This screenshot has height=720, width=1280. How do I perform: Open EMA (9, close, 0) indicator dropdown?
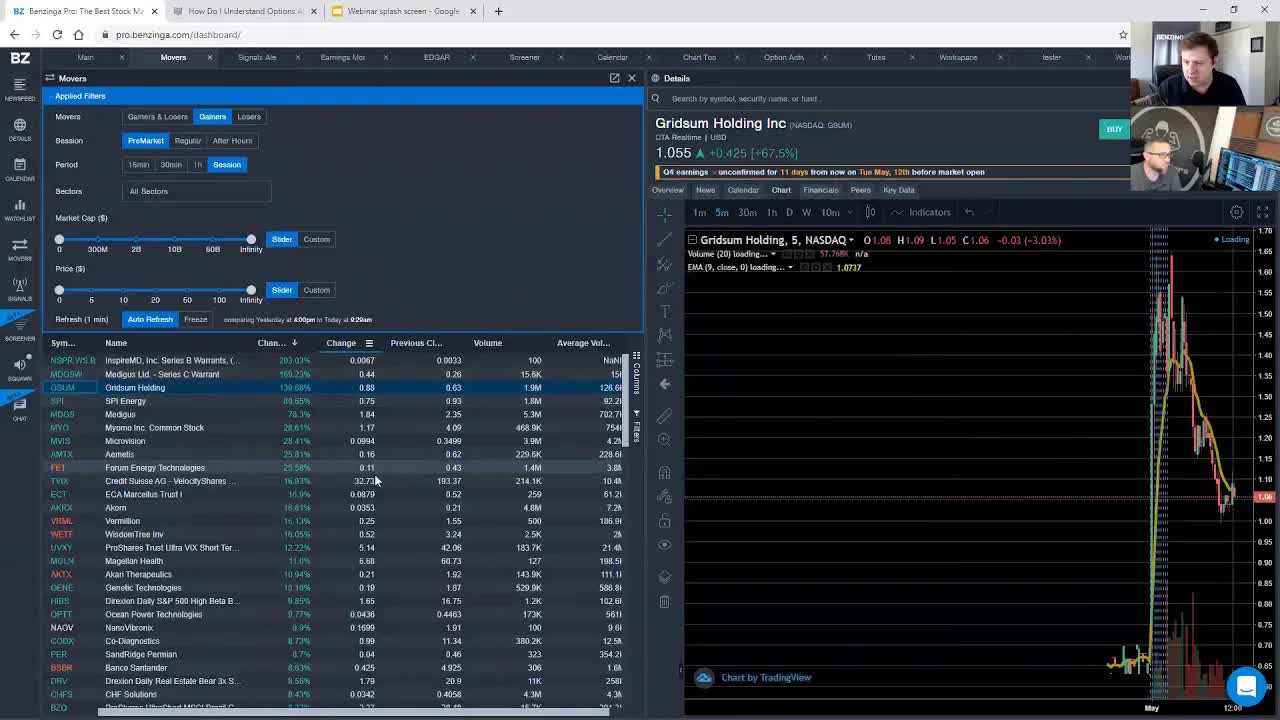click(790, 268)
